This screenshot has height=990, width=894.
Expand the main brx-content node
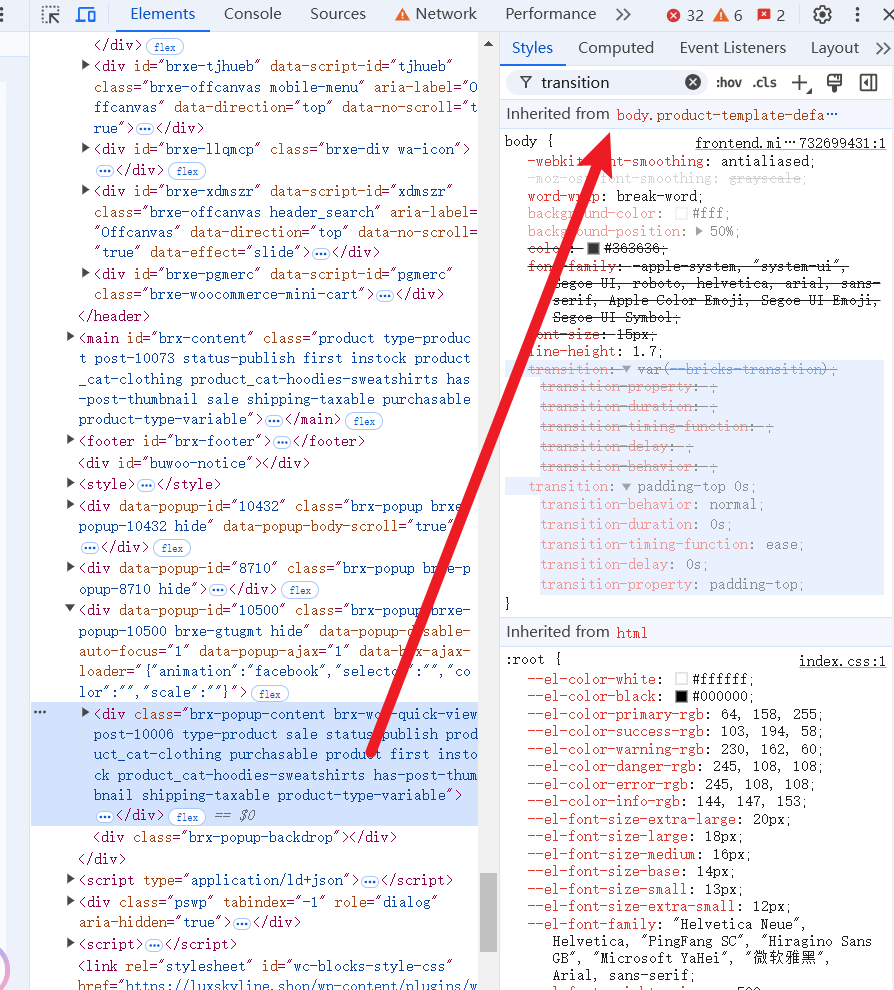[x=71, y=337]
